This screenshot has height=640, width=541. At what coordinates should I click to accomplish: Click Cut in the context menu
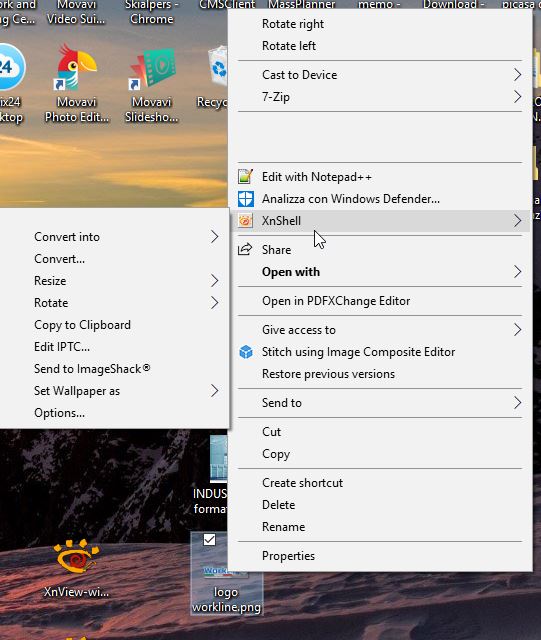[380, 432]
